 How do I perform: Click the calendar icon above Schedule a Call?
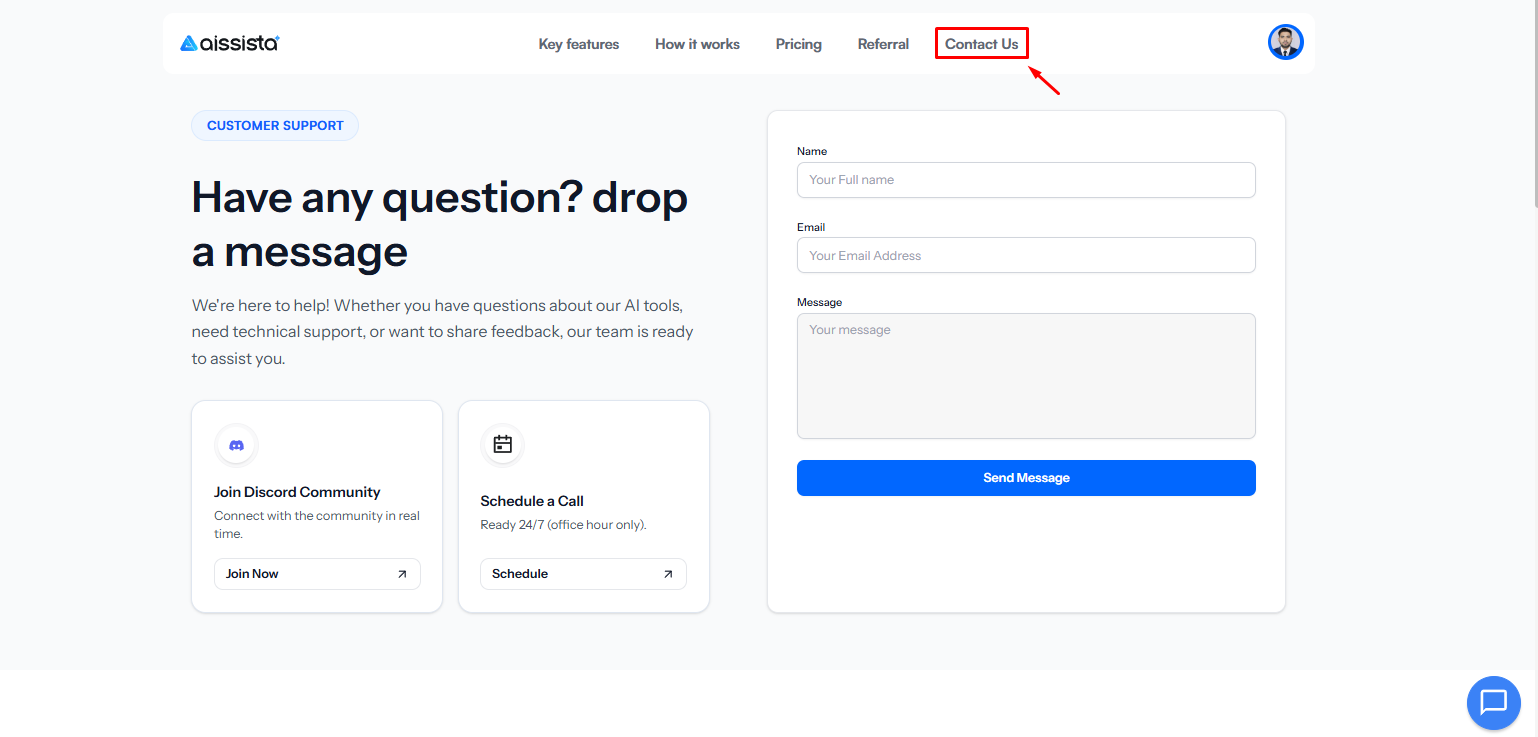[502, 444]
